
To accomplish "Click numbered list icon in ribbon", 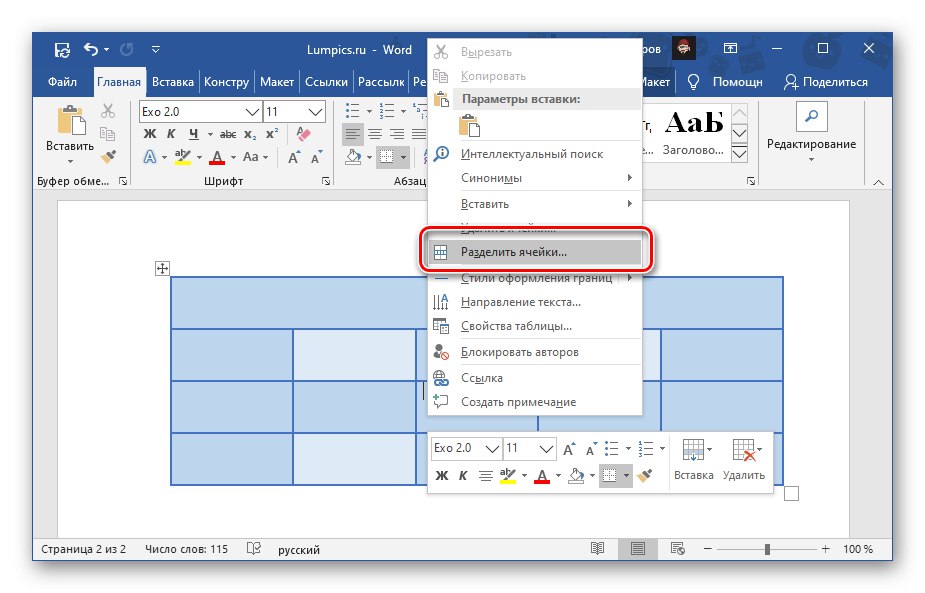I will (387, 110).
